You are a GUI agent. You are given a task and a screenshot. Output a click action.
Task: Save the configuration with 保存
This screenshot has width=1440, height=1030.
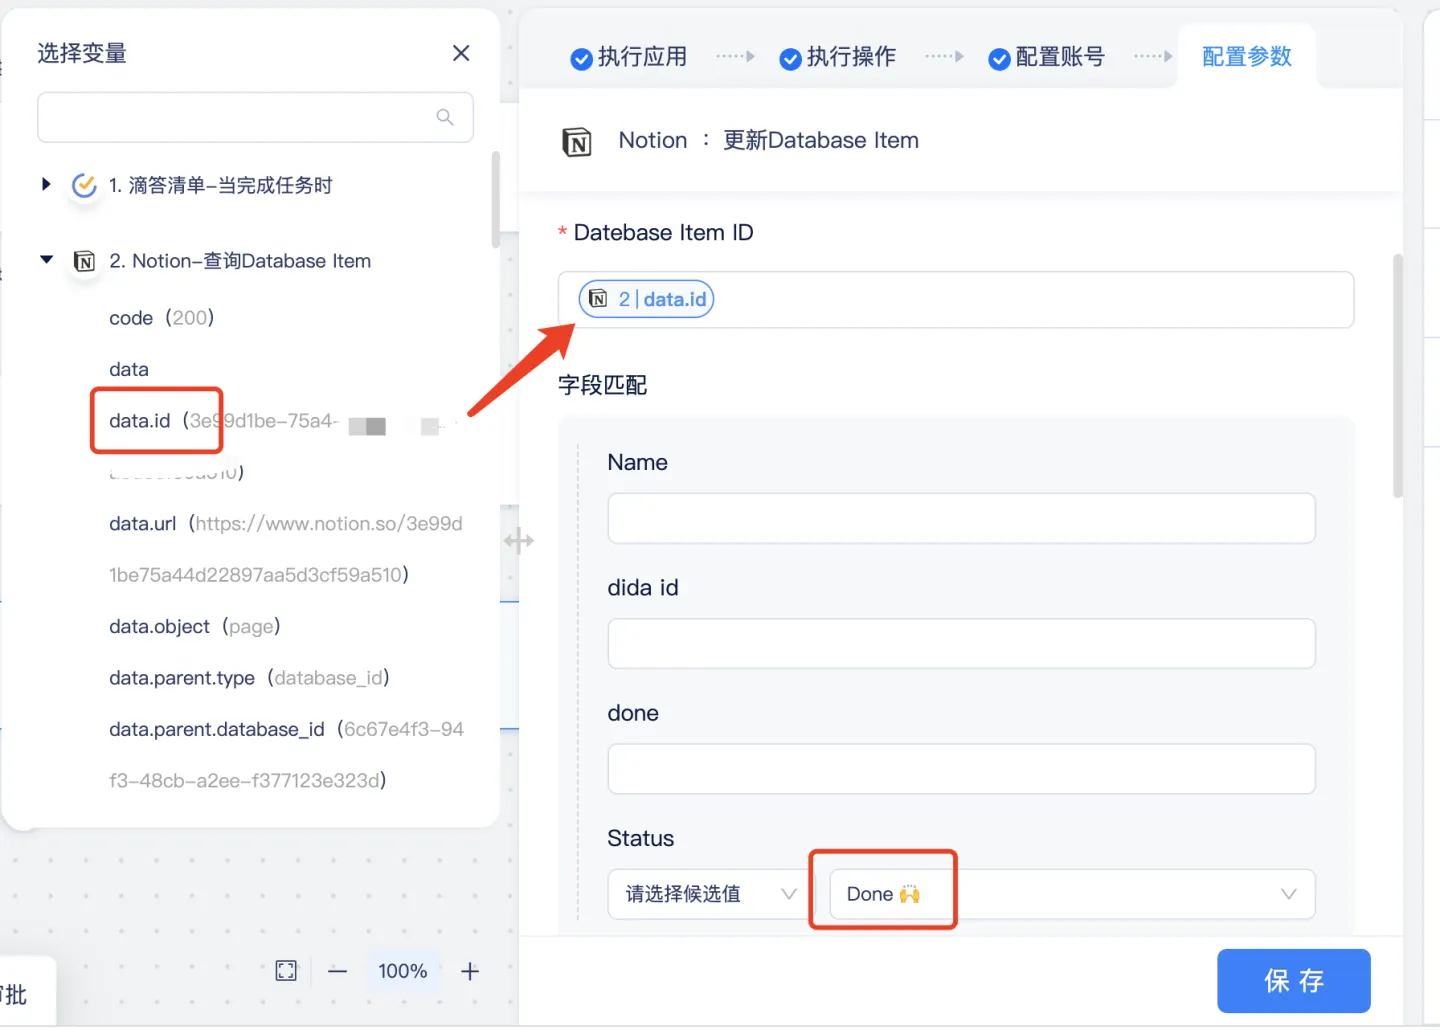[1294, 981]
